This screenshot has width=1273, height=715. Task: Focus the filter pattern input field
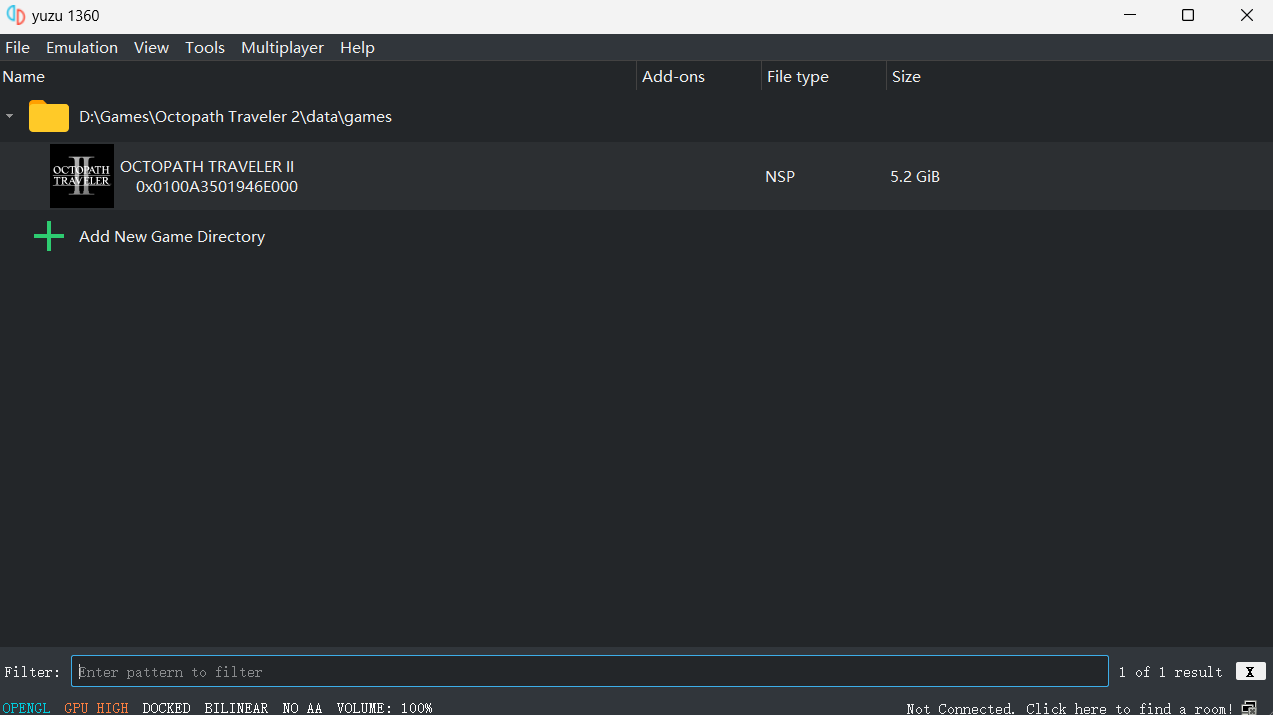[590, 672]
